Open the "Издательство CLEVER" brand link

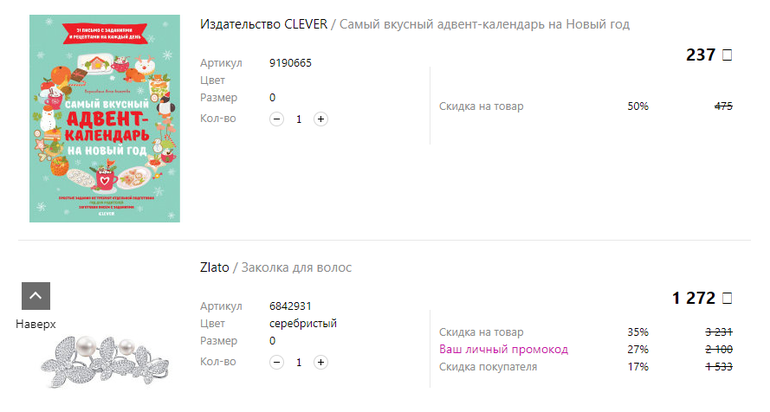click(x=264, y=24)
